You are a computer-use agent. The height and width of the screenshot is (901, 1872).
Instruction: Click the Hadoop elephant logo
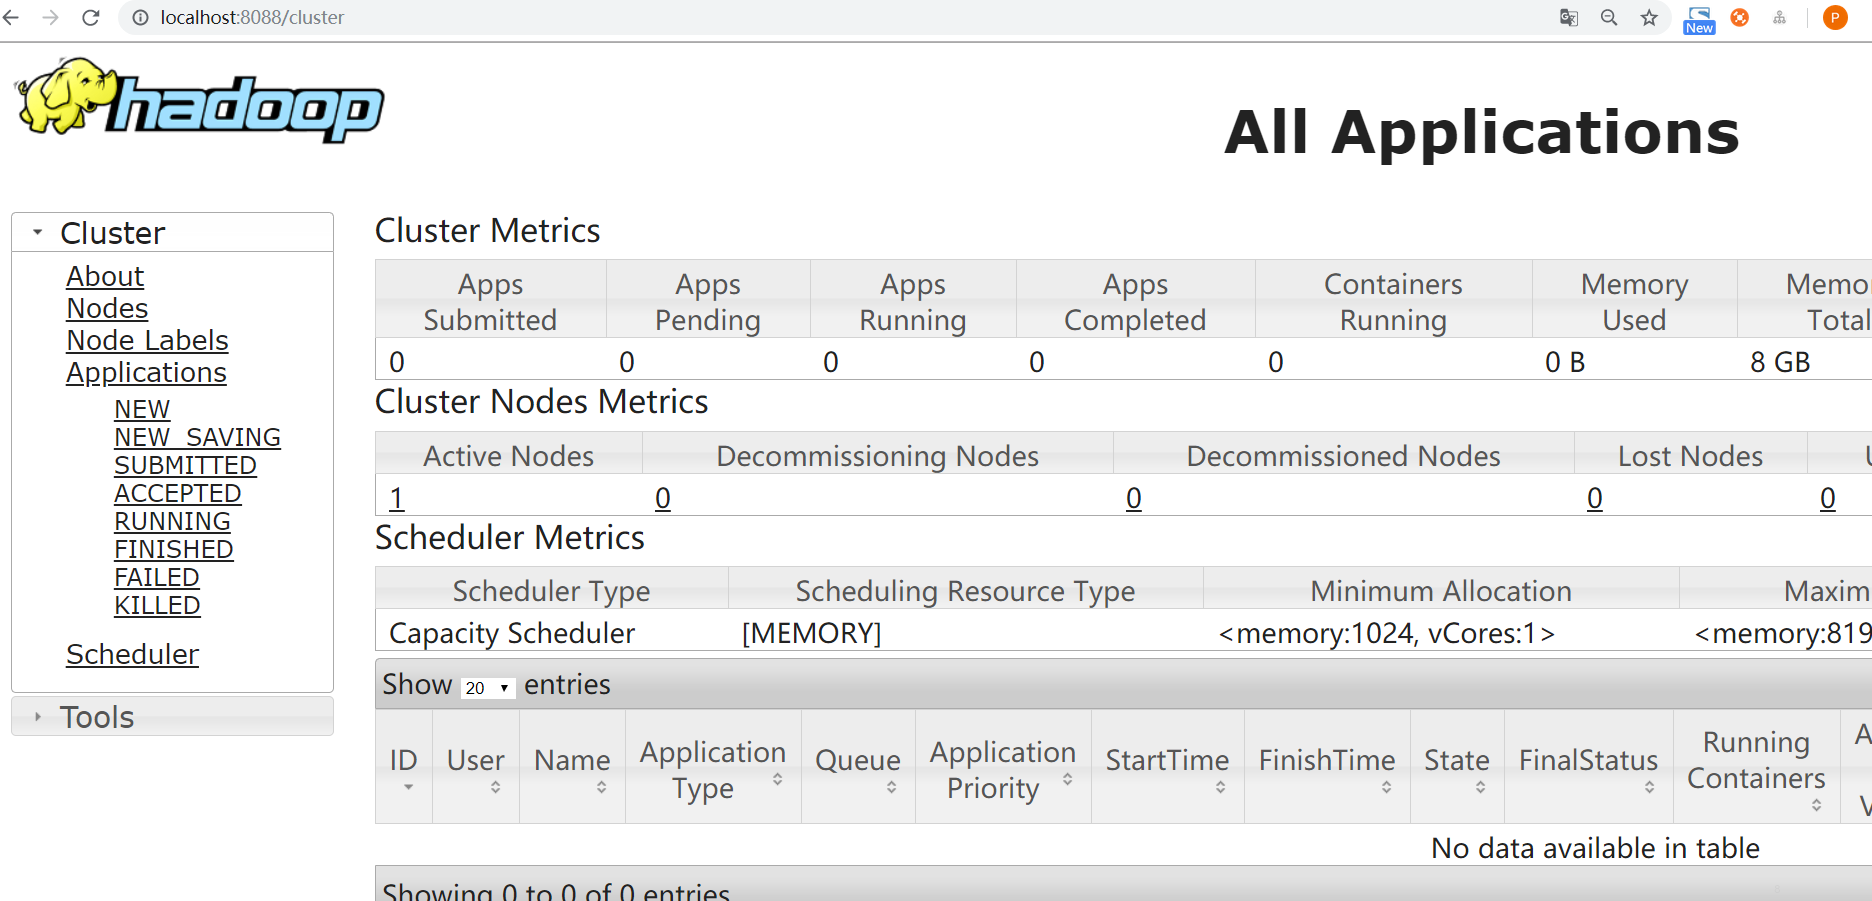(x=199, y=99)
